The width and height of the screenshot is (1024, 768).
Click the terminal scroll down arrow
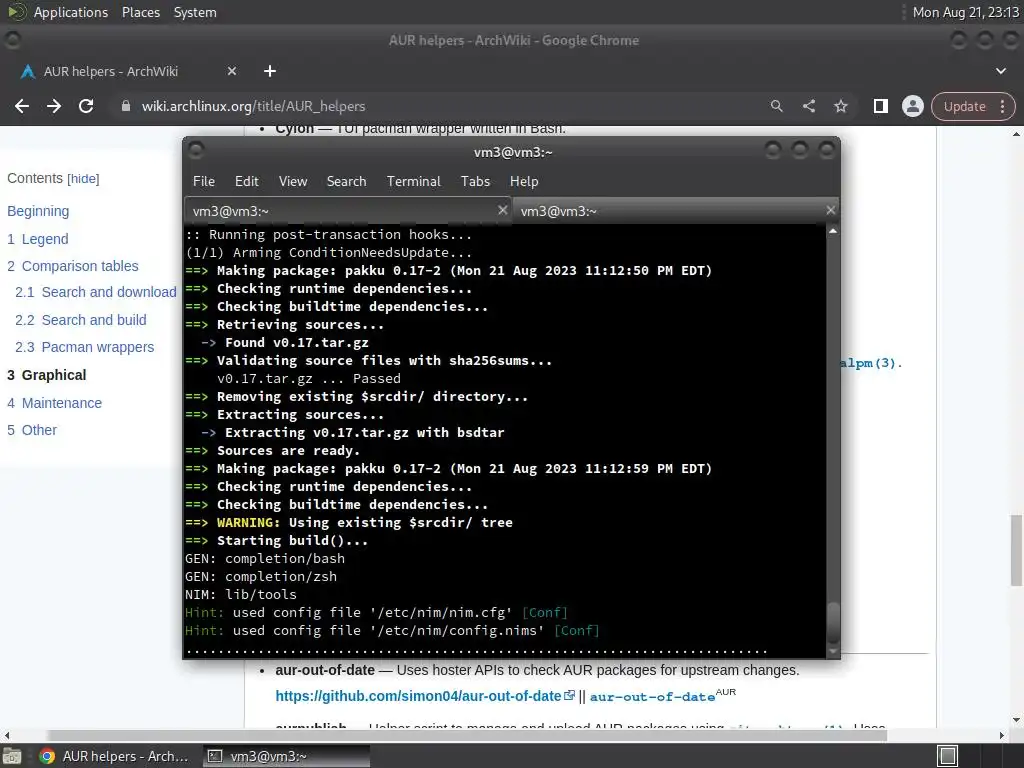pos(833,651)
